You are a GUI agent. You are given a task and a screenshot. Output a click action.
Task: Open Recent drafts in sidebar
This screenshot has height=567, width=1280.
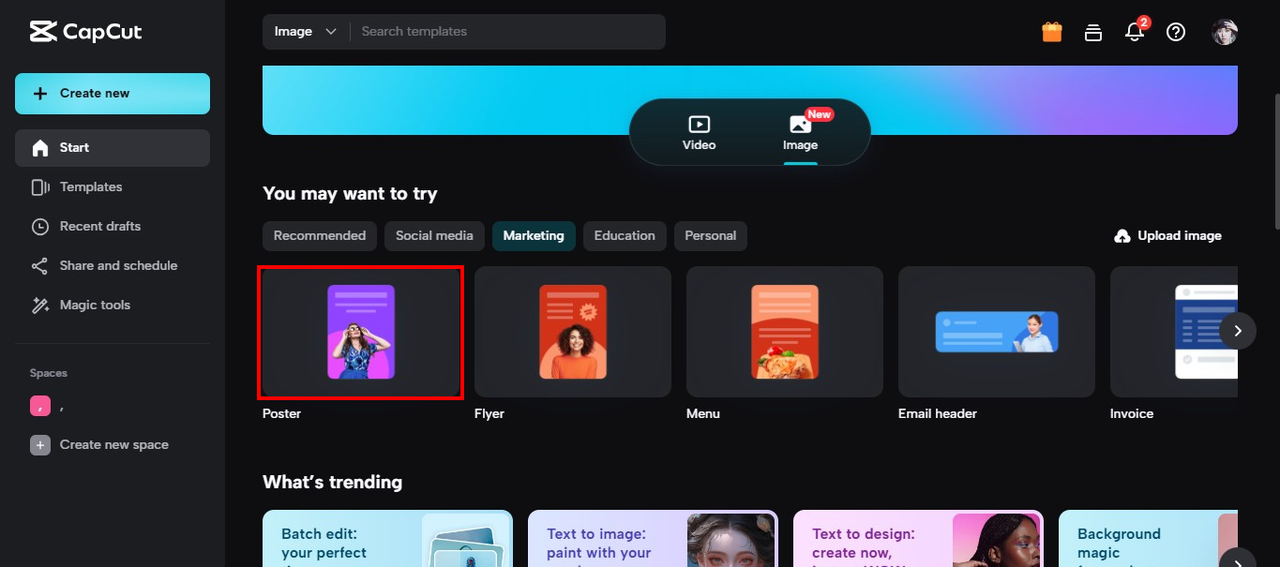click(x=112, y=226)
